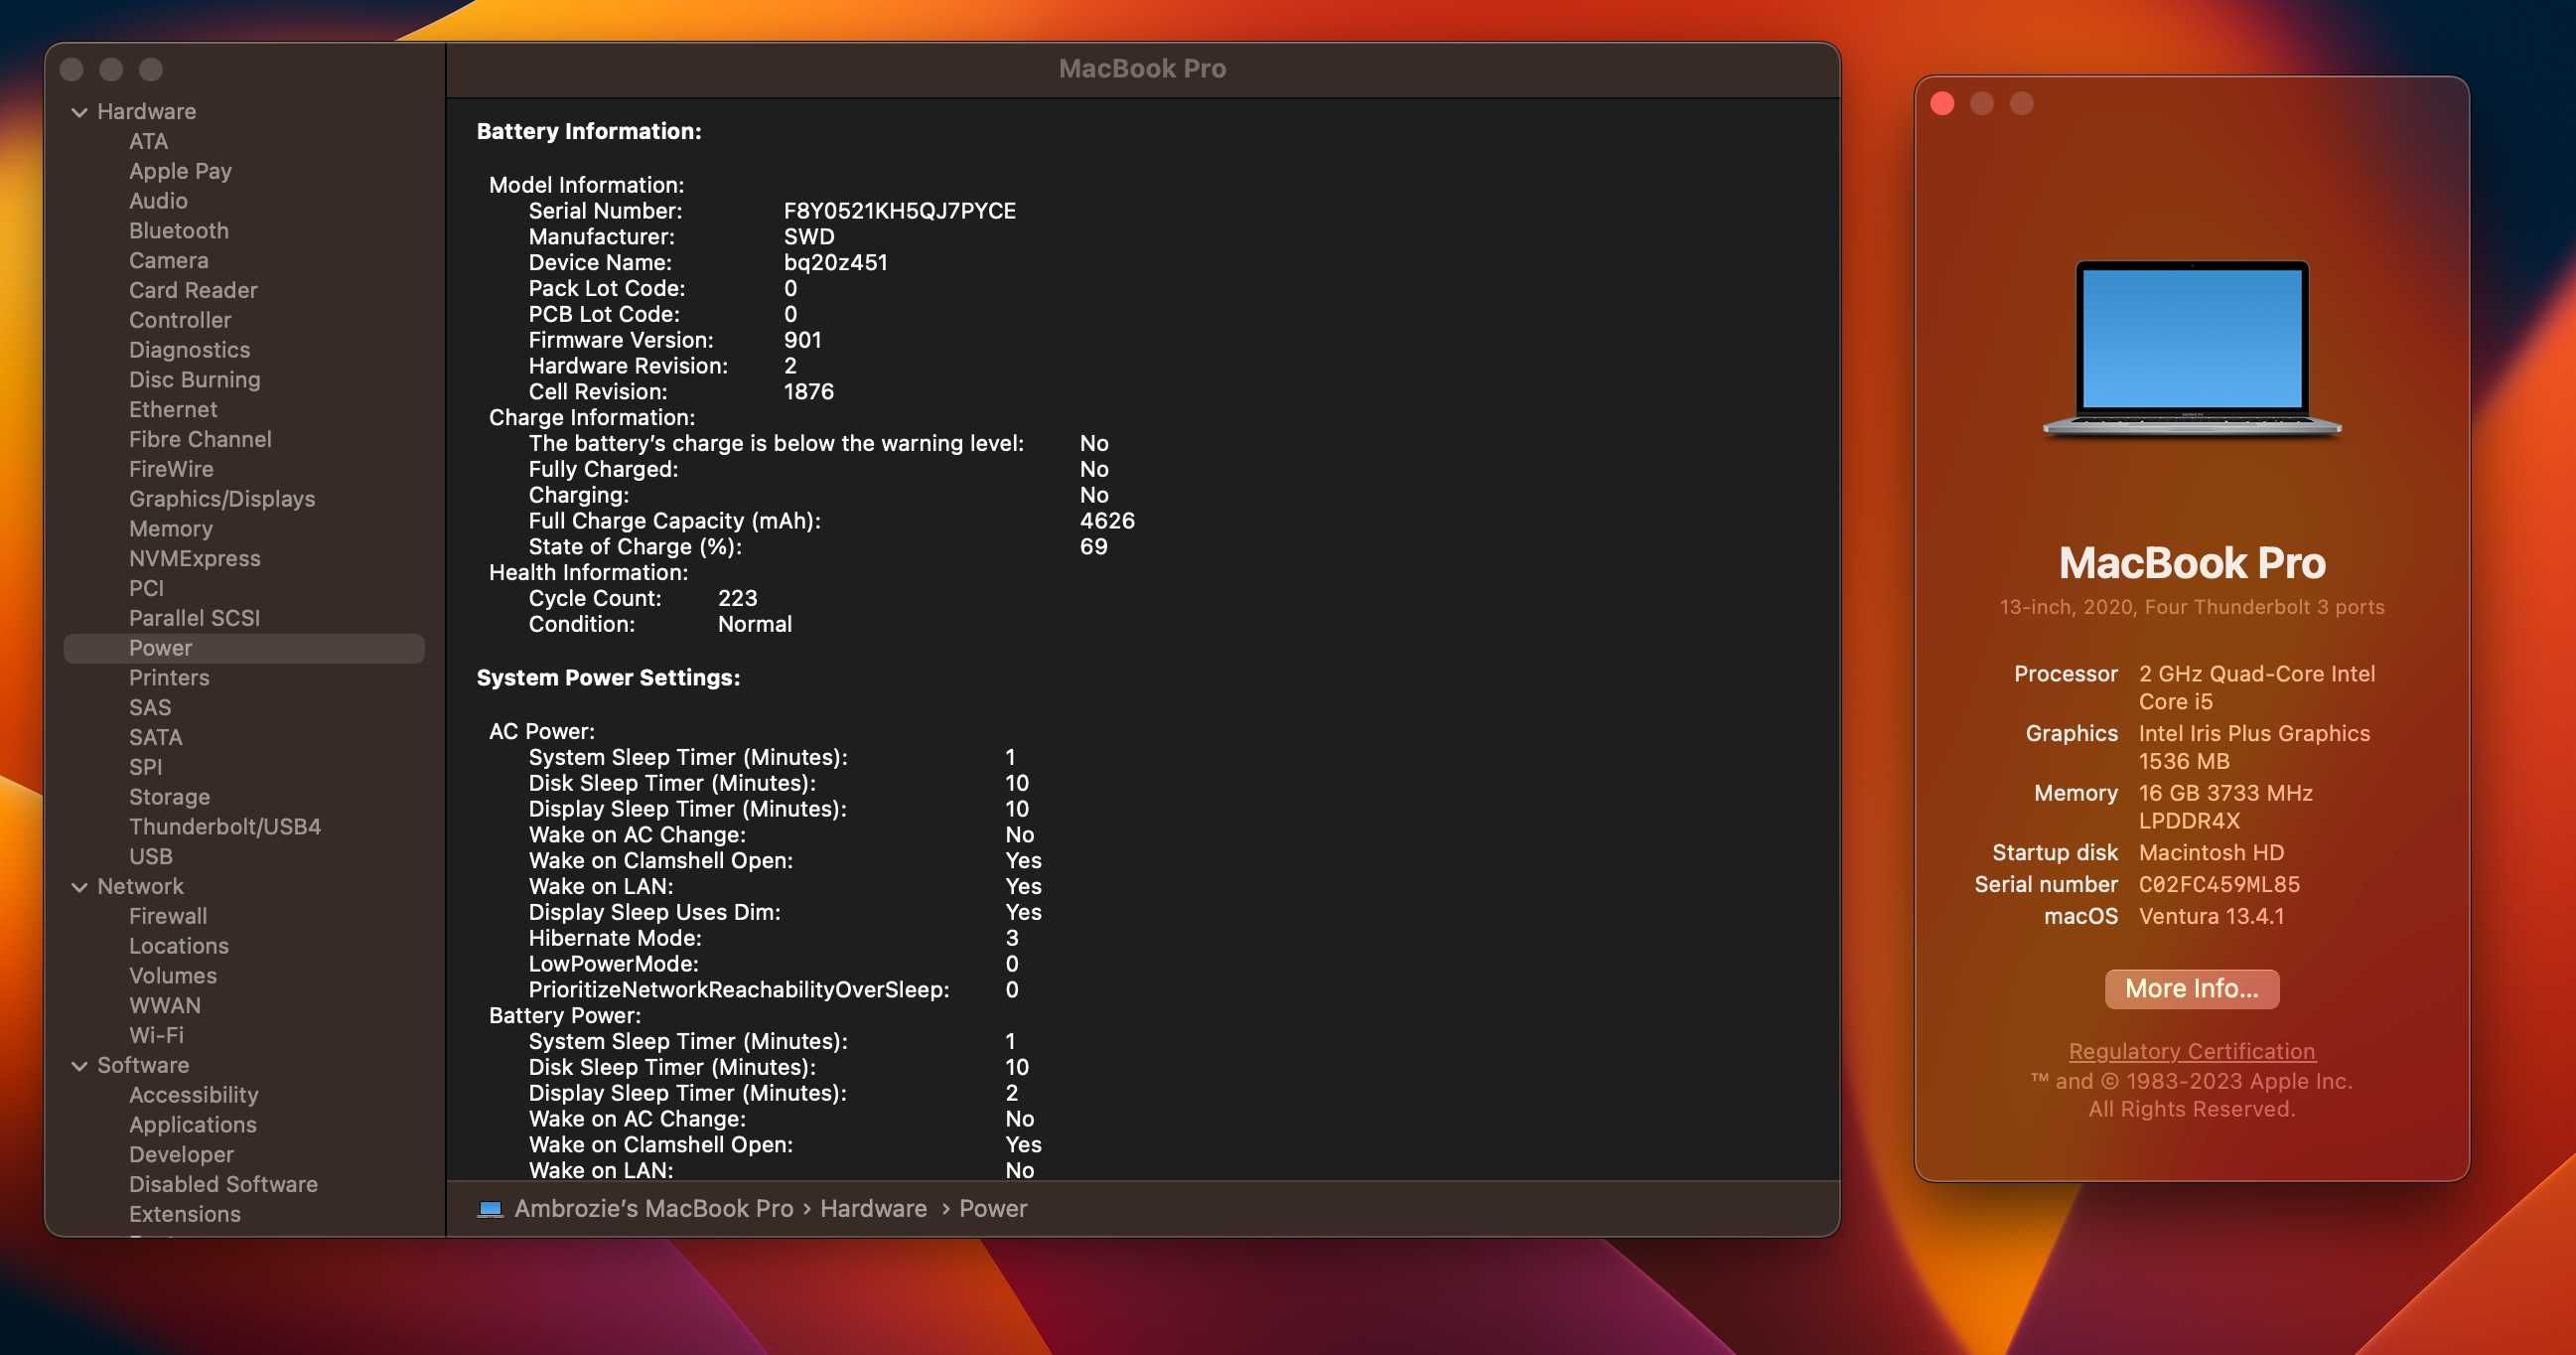Click battery serial number F8Y0521KH5QJ7PYCE
The width and height of the screenshot is (2576, 1355).
coord(900,211)
